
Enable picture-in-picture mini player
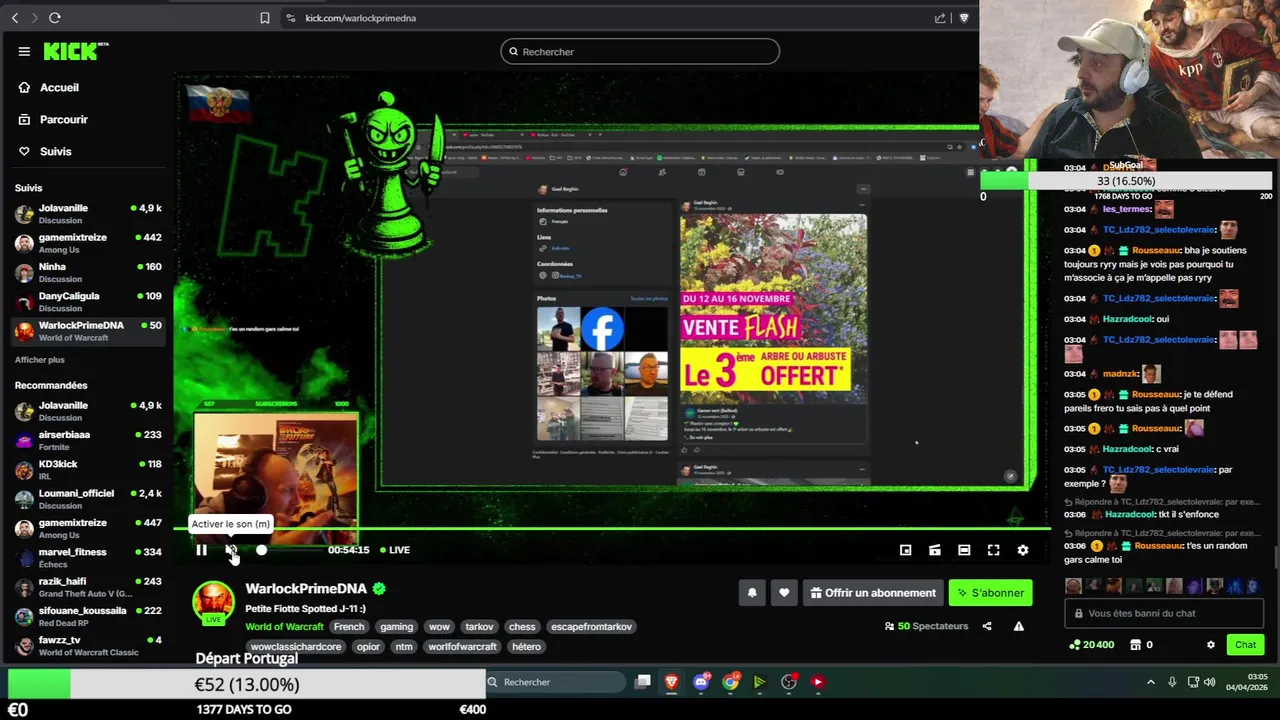tap(905, 550)
